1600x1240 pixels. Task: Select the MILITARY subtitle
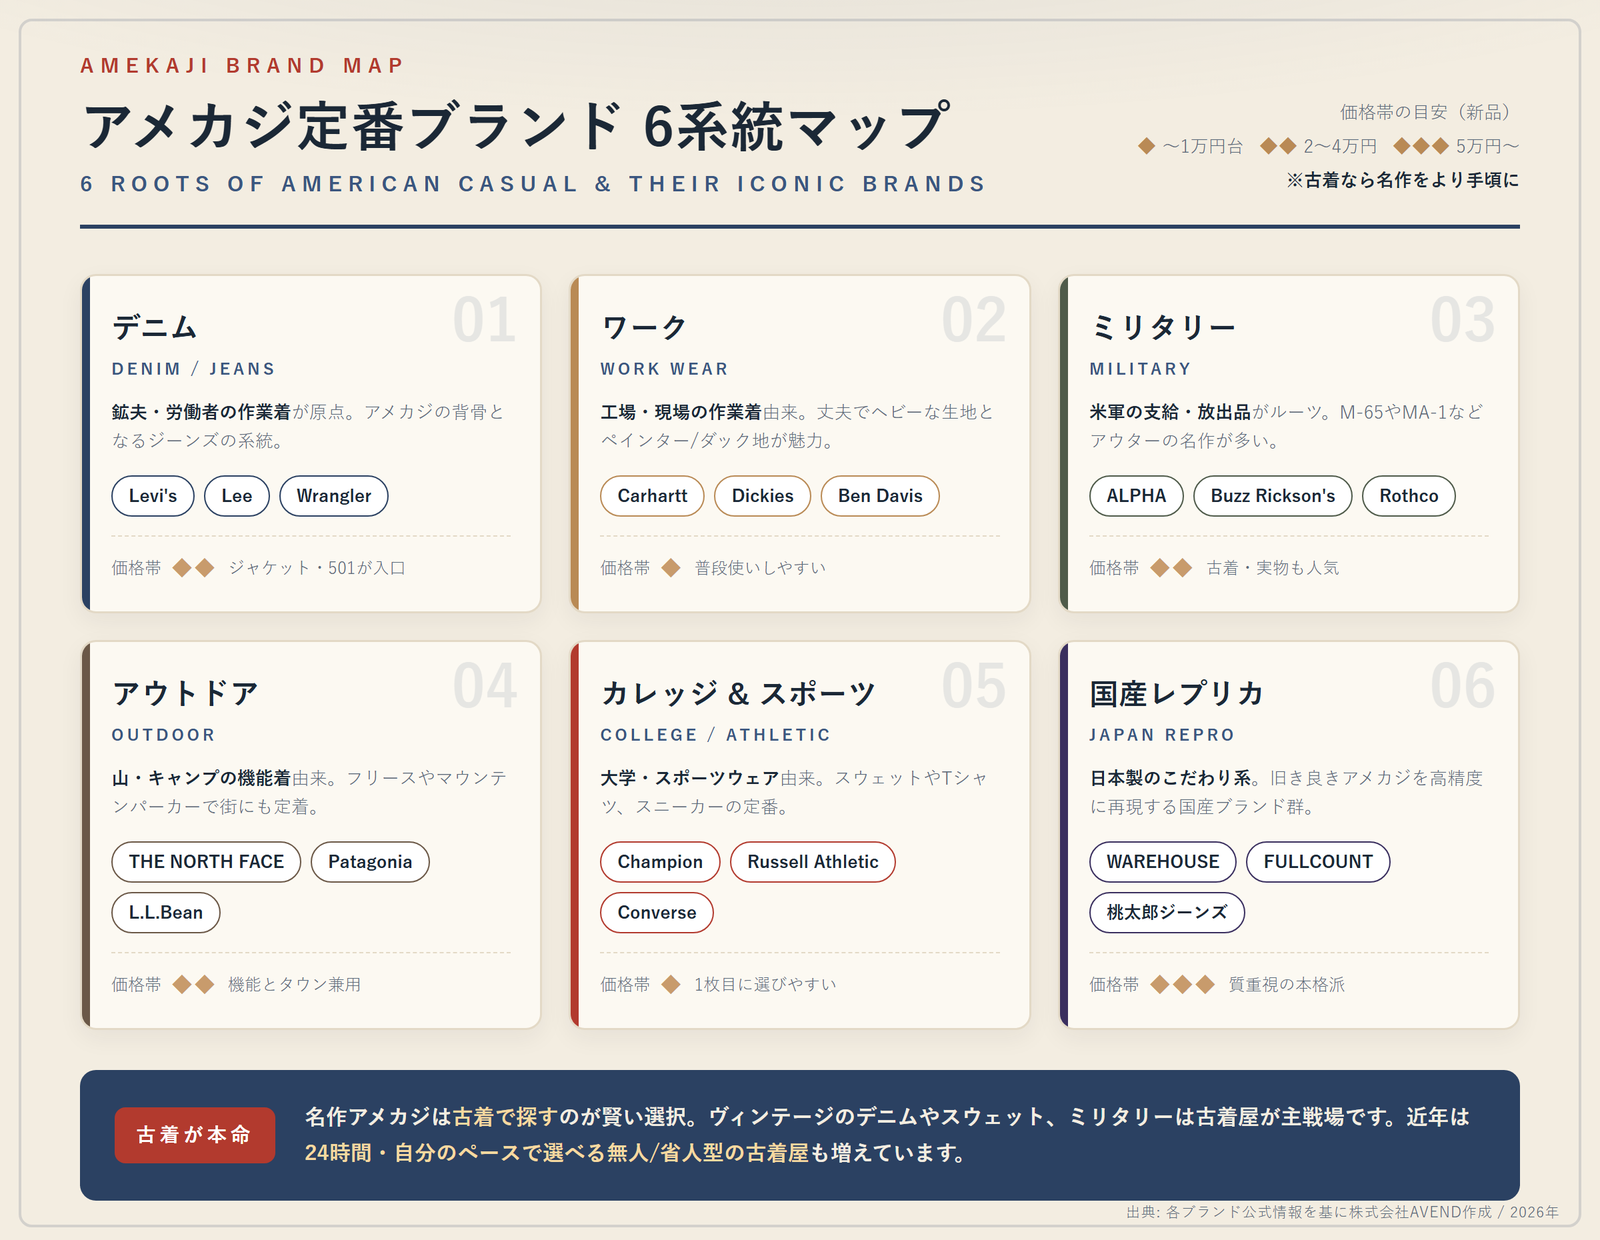1140,369
